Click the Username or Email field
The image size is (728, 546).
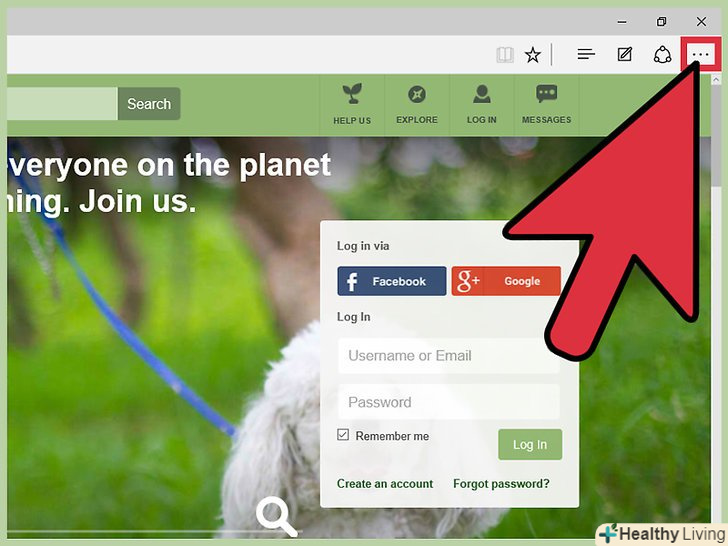point(448,356)
